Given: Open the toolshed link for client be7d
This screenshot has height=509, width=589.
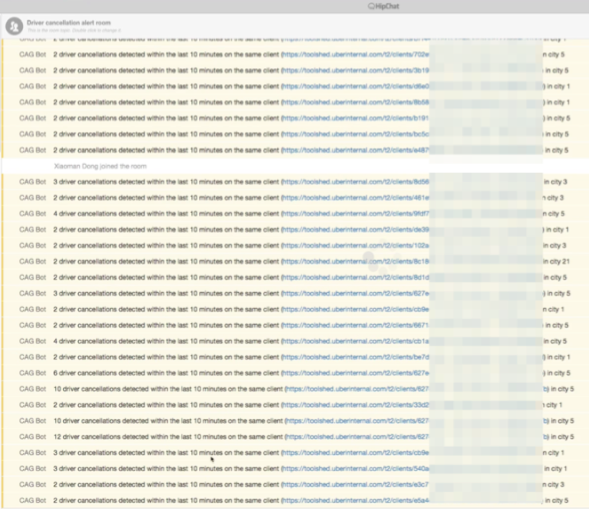Looking at the screenshot, I should [356, 357].
